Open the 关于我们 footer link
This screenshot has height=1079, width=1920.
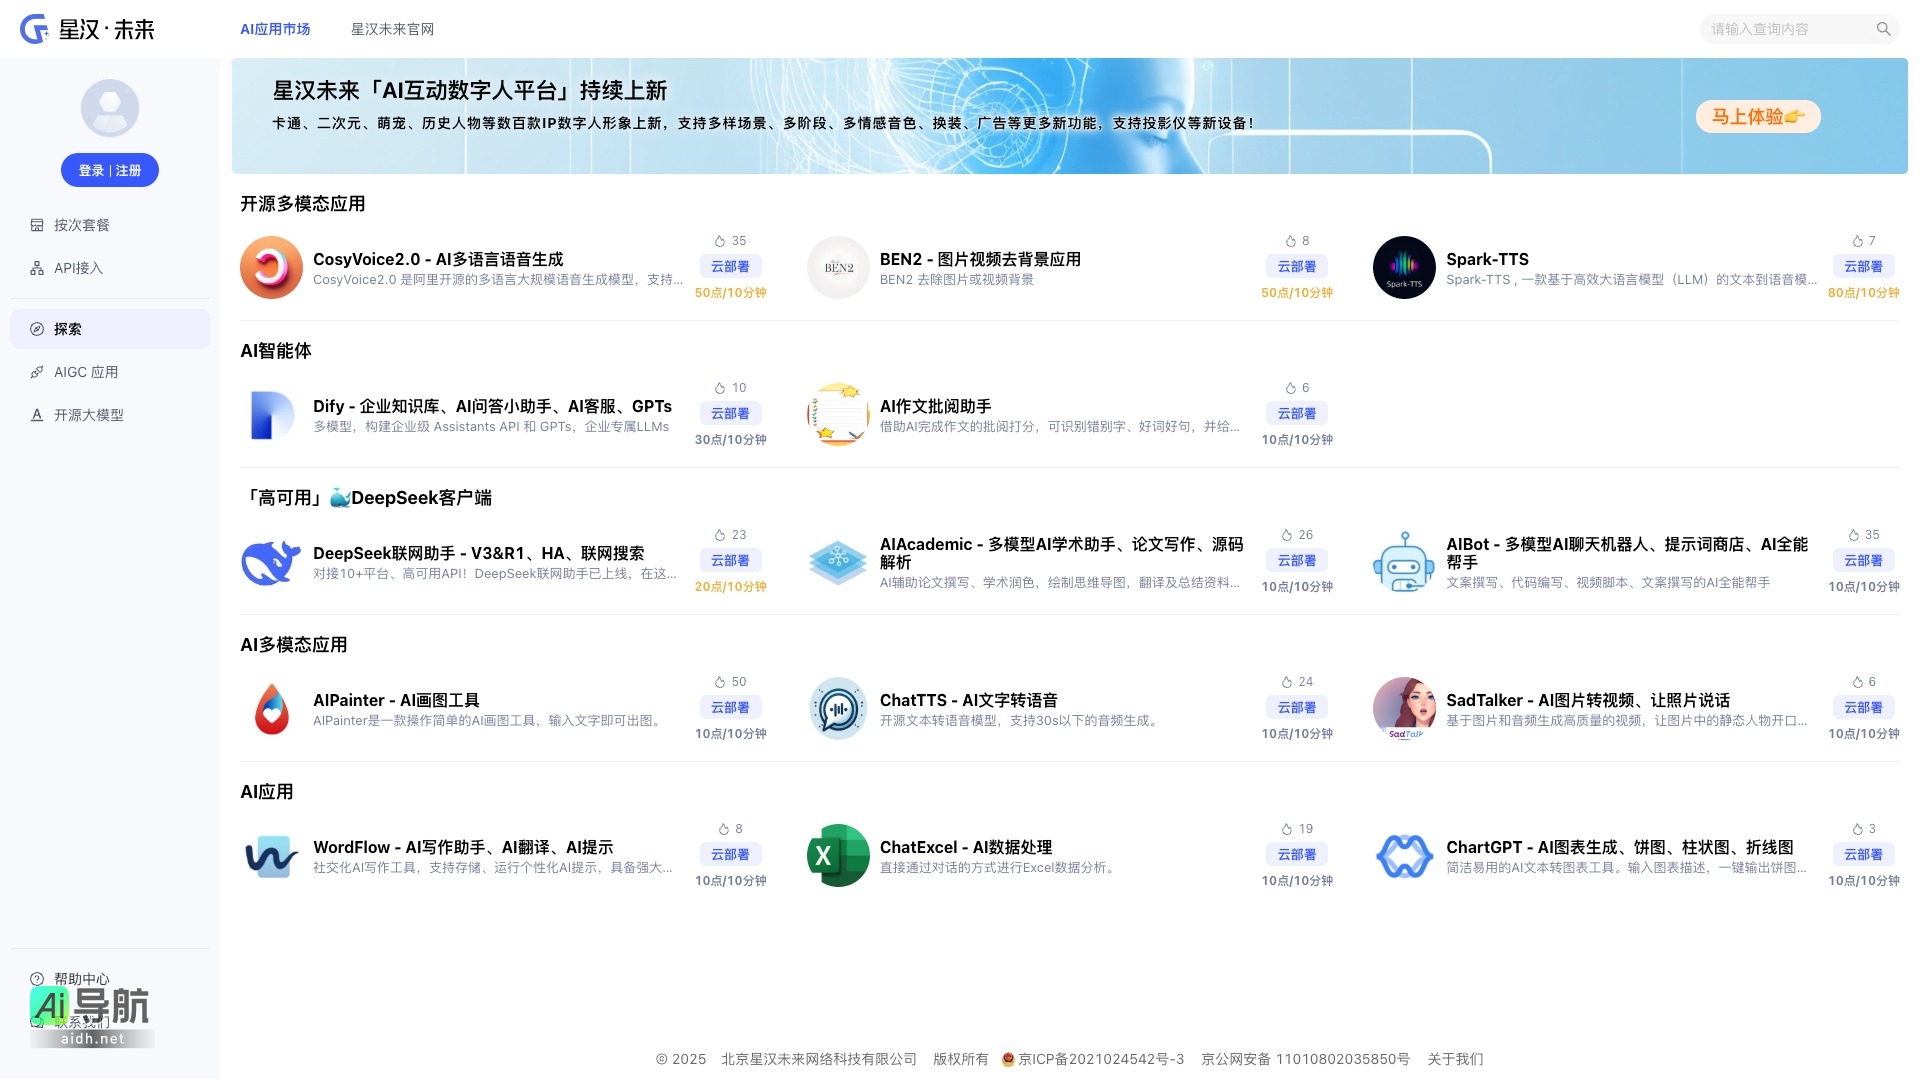1455,1058
